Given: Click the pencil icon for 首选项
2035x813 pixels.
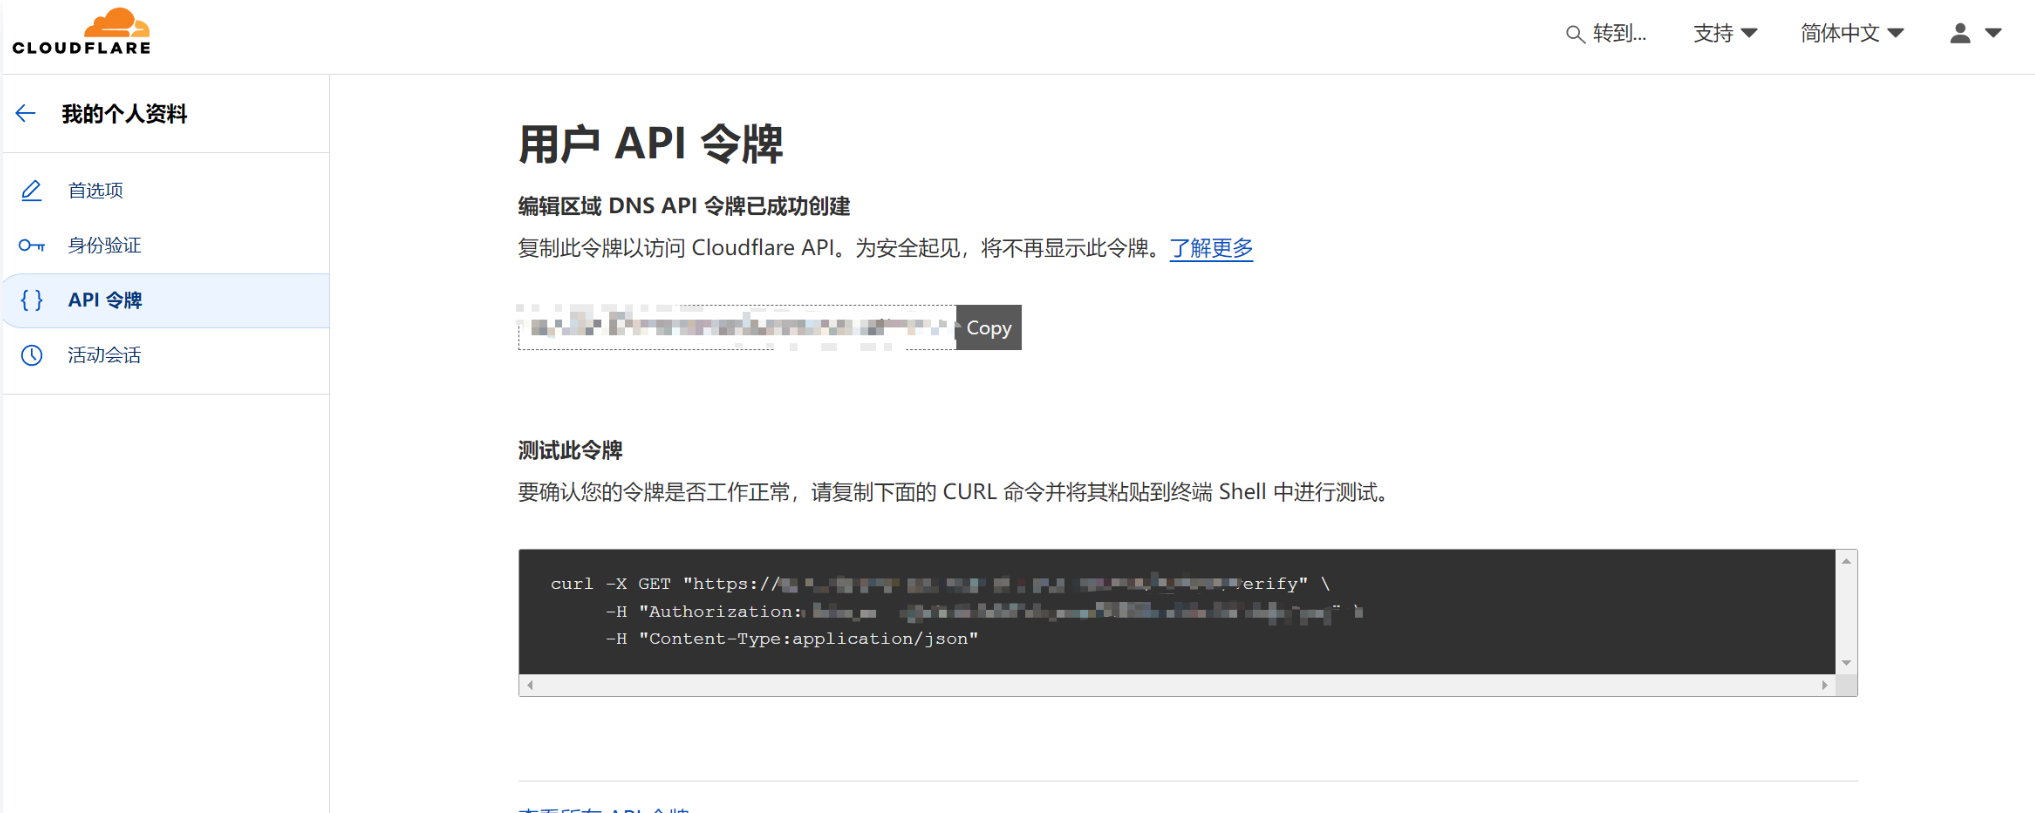Looking at the screenshot, I should (x=32, y=190).
